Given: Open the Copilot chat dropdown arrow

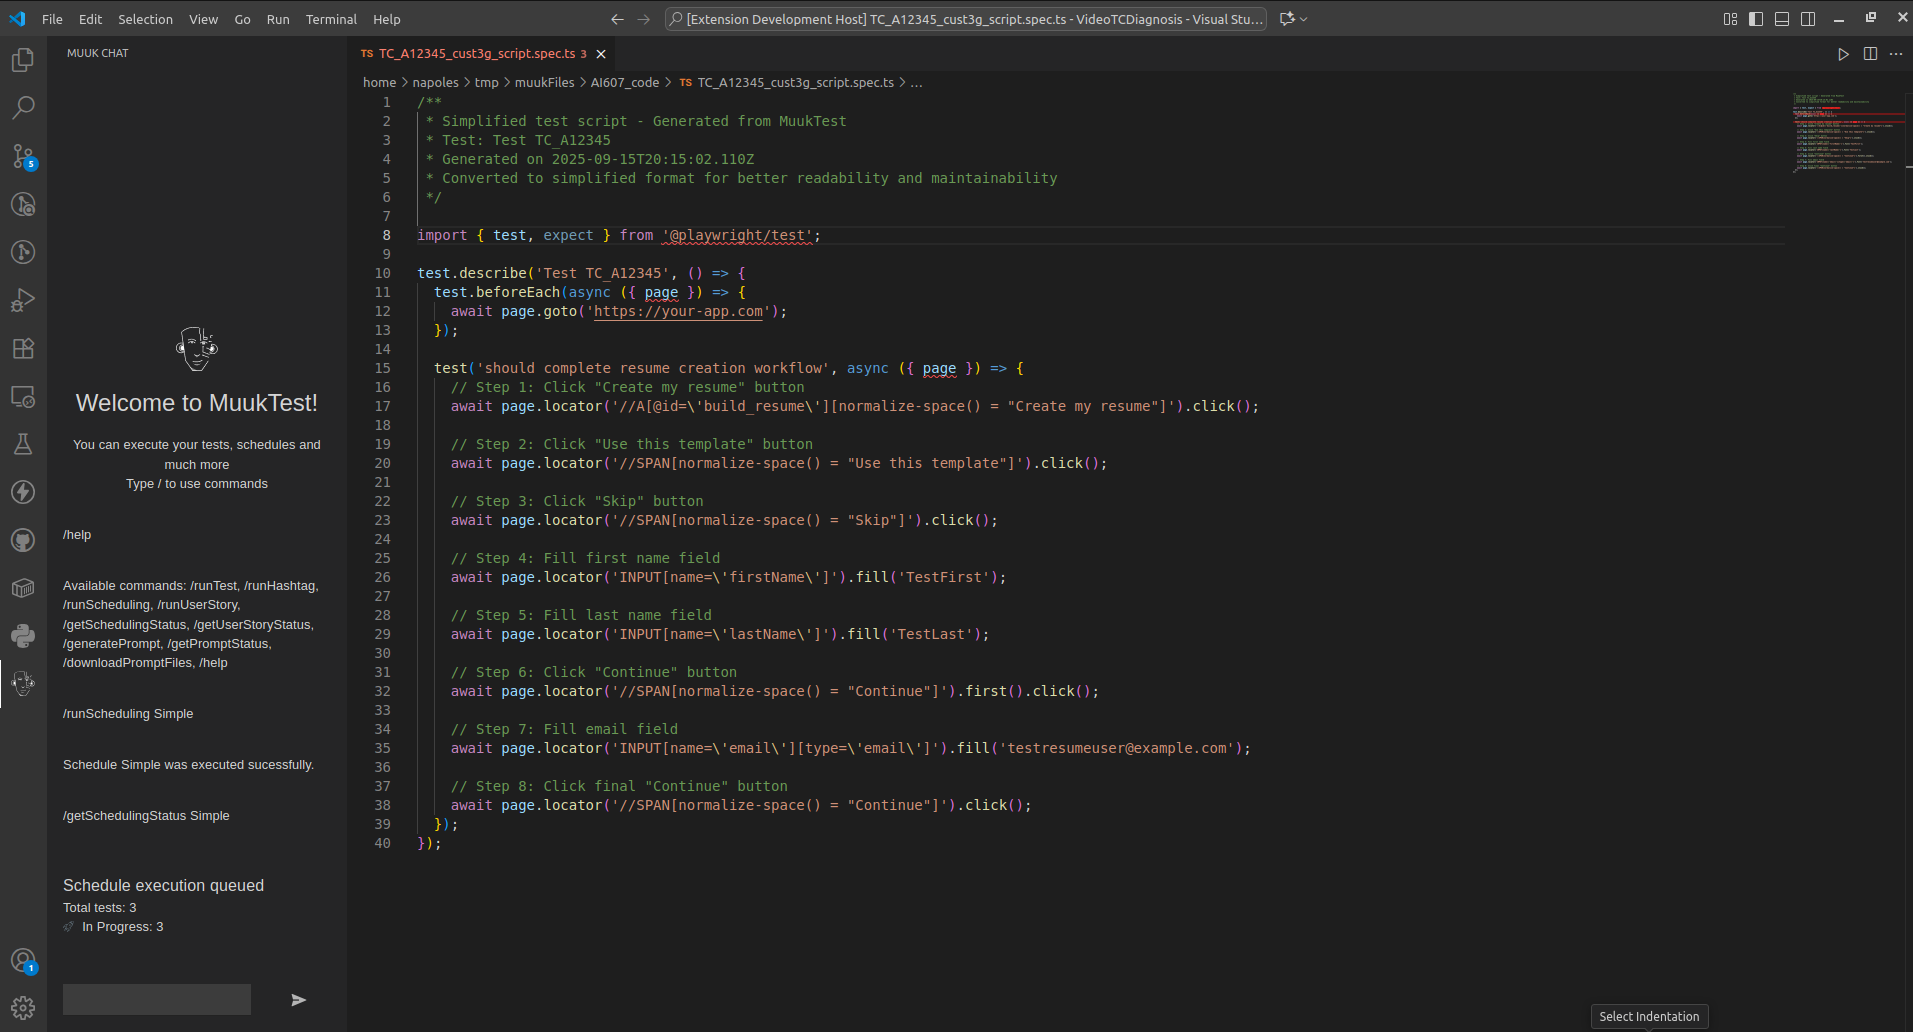Looking at the screenshot, I should tap(1304, 19).
